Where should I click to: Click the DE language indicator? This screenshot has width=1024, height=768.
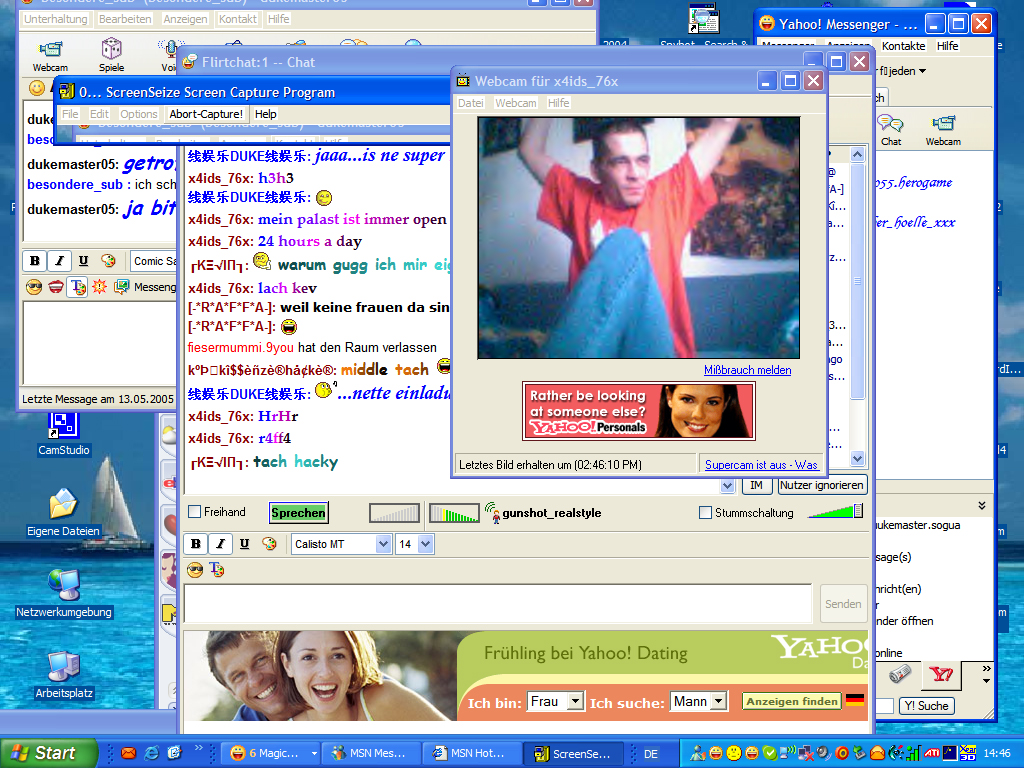651,753
